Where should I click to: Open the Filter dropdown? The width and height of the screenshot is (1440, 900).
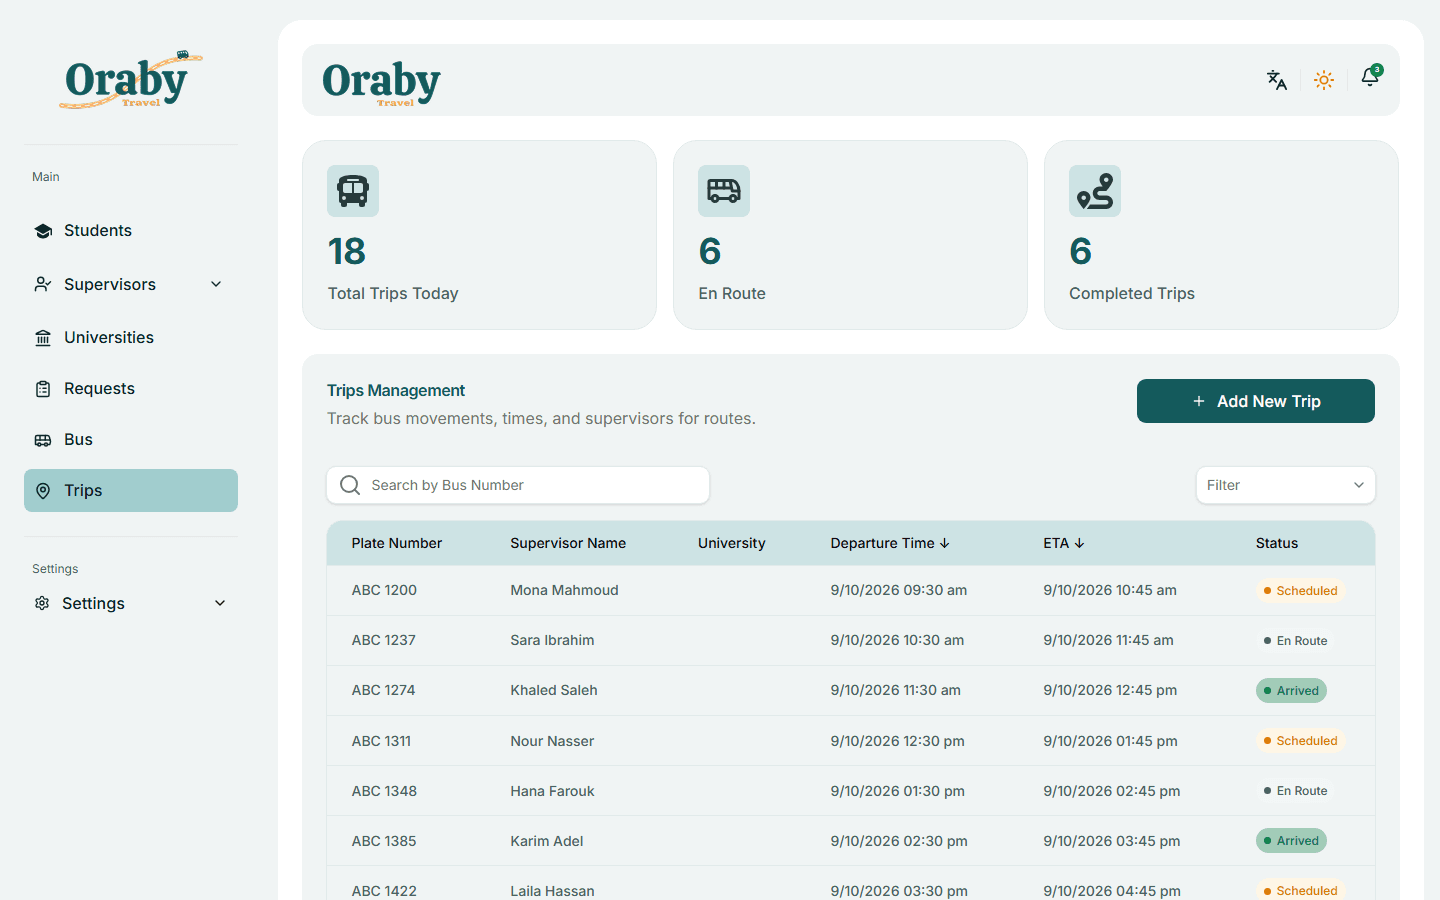pyautogui.click(x=1286, y=485)
